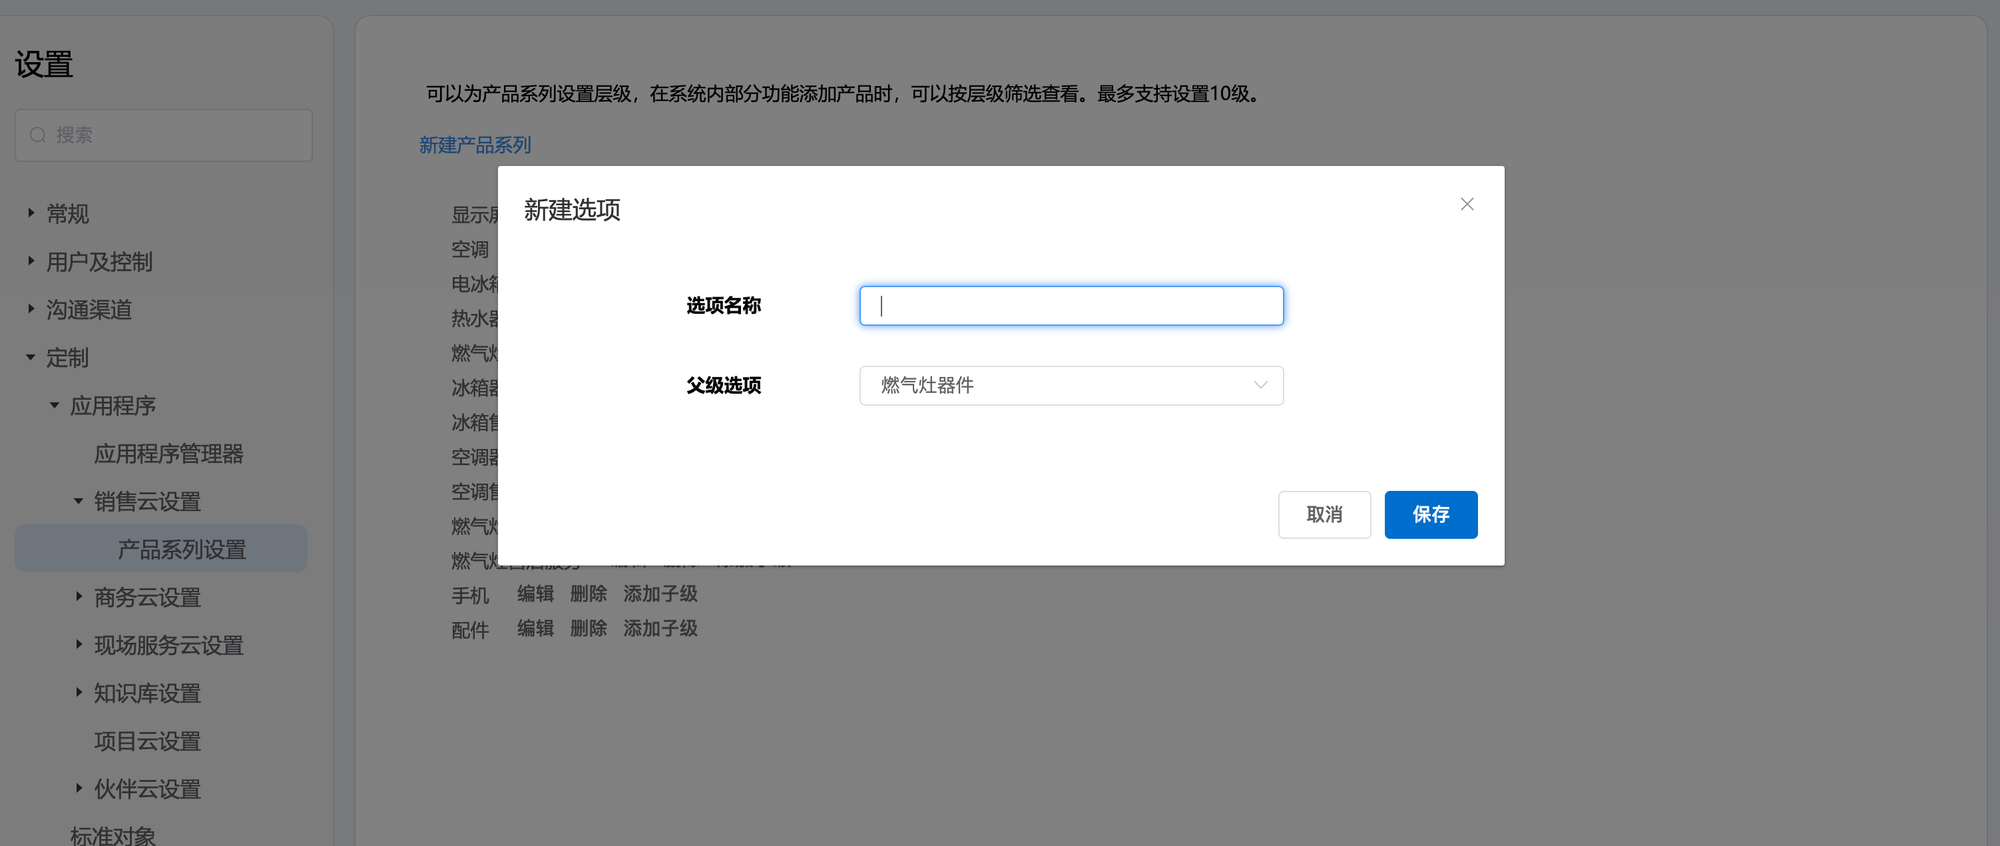Viewport: 2000px width, 846px height.
Task: Expand 商务云设置 in sidebar
Action: (79, 597)
